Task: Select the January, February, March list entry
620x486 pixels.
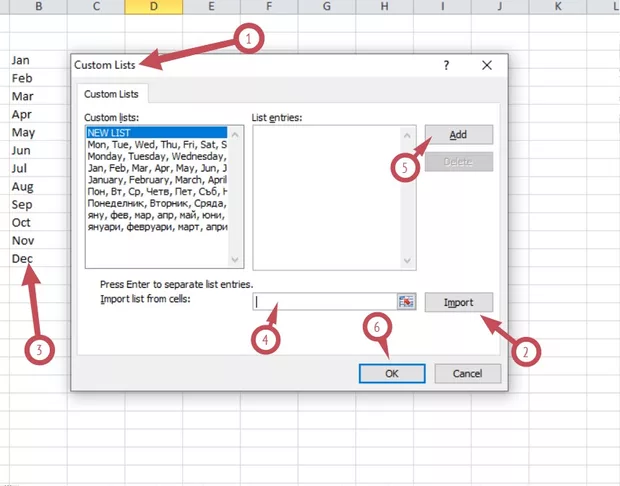Action: (x=157, y=180)
